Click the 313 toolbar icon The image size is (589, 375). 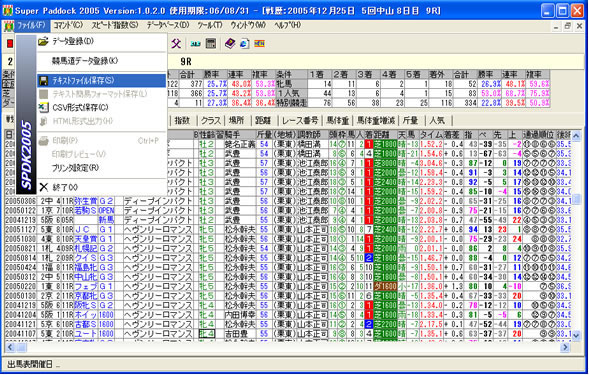tap(195, 44)
